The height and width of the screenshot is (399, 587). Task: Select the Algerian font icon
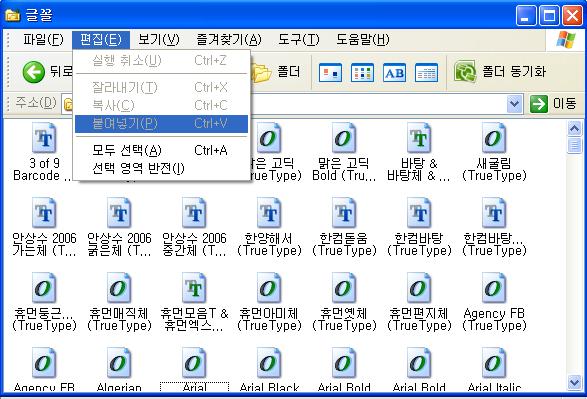tap(119, 363)
